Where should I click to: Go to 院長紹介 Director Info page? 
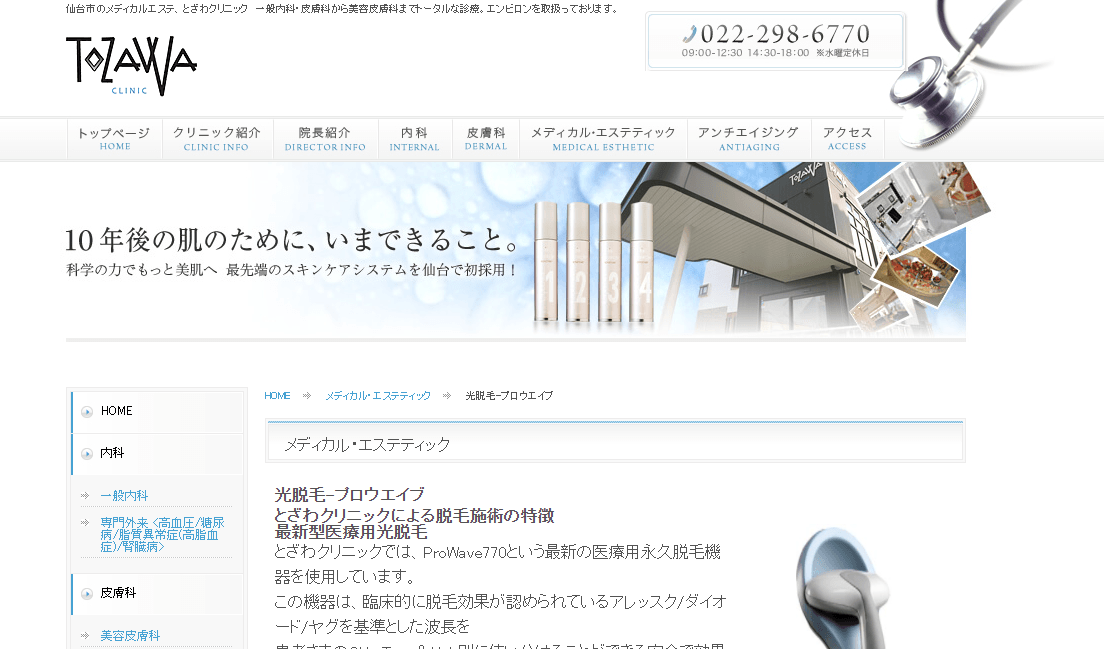pos(325,139)
